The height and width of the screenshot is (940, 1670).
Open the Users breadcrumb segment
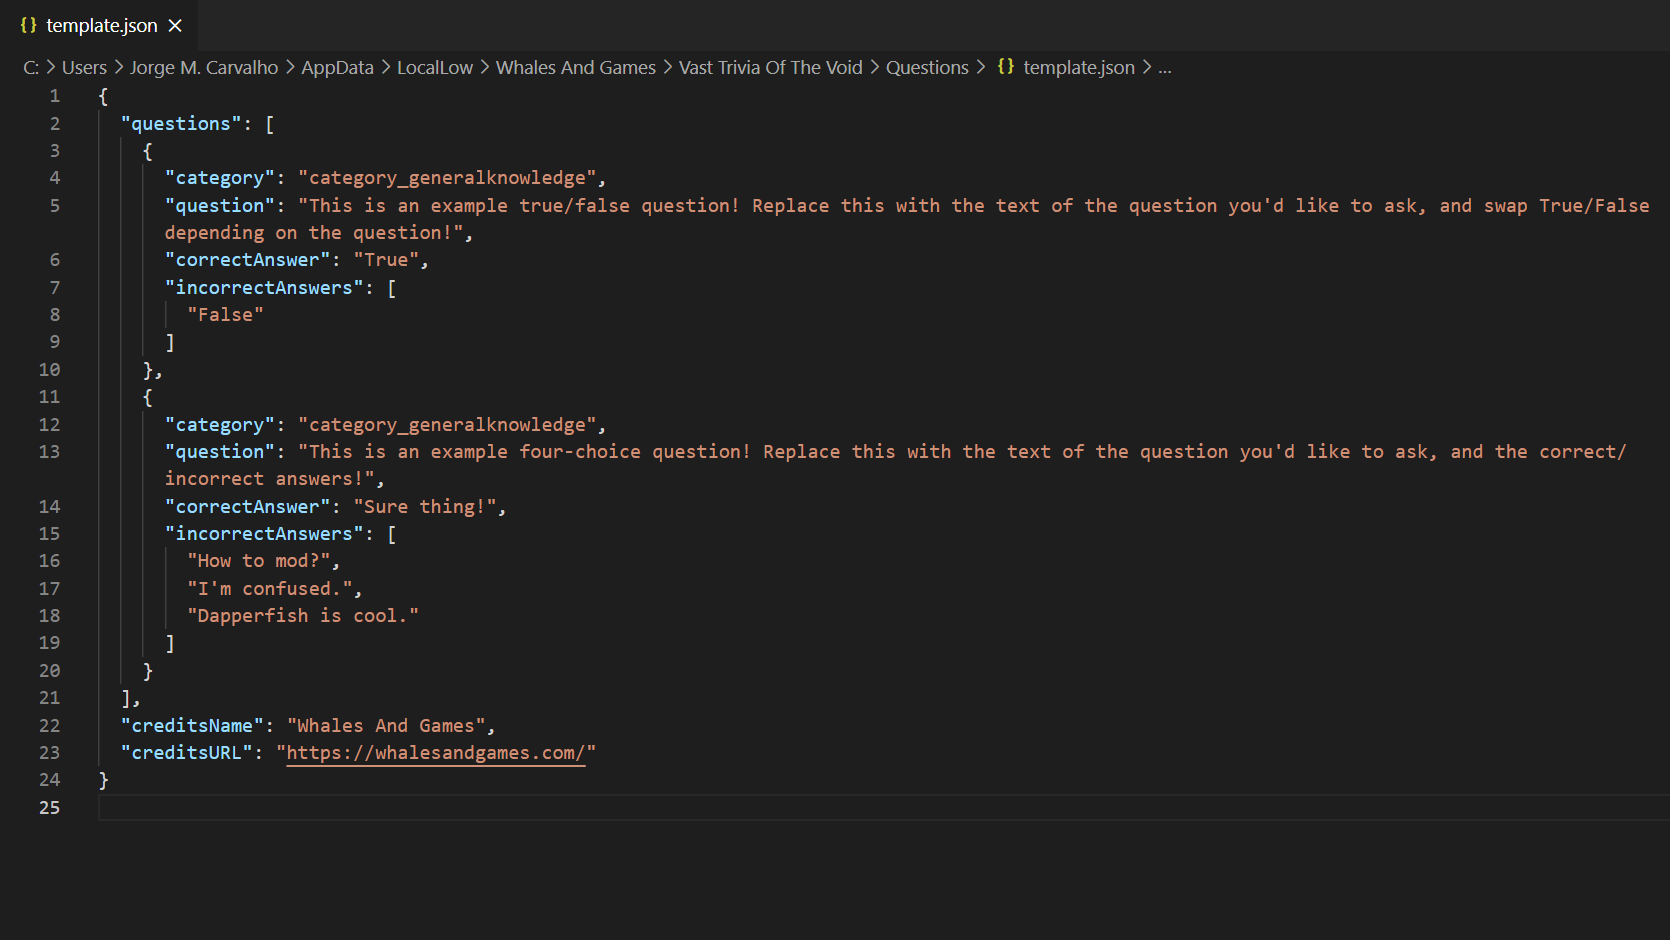click(x=84, y=68)
